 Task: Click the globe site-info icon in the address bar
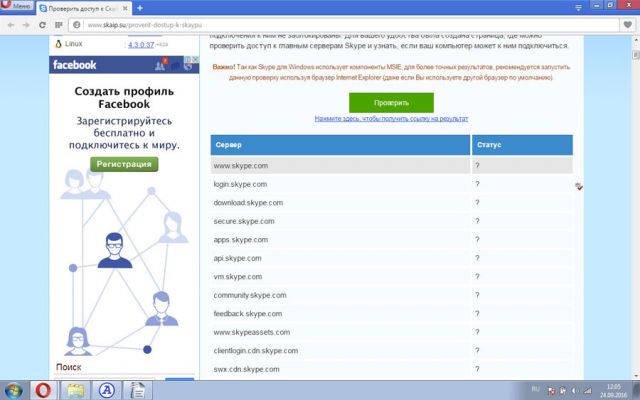[76, 25]
